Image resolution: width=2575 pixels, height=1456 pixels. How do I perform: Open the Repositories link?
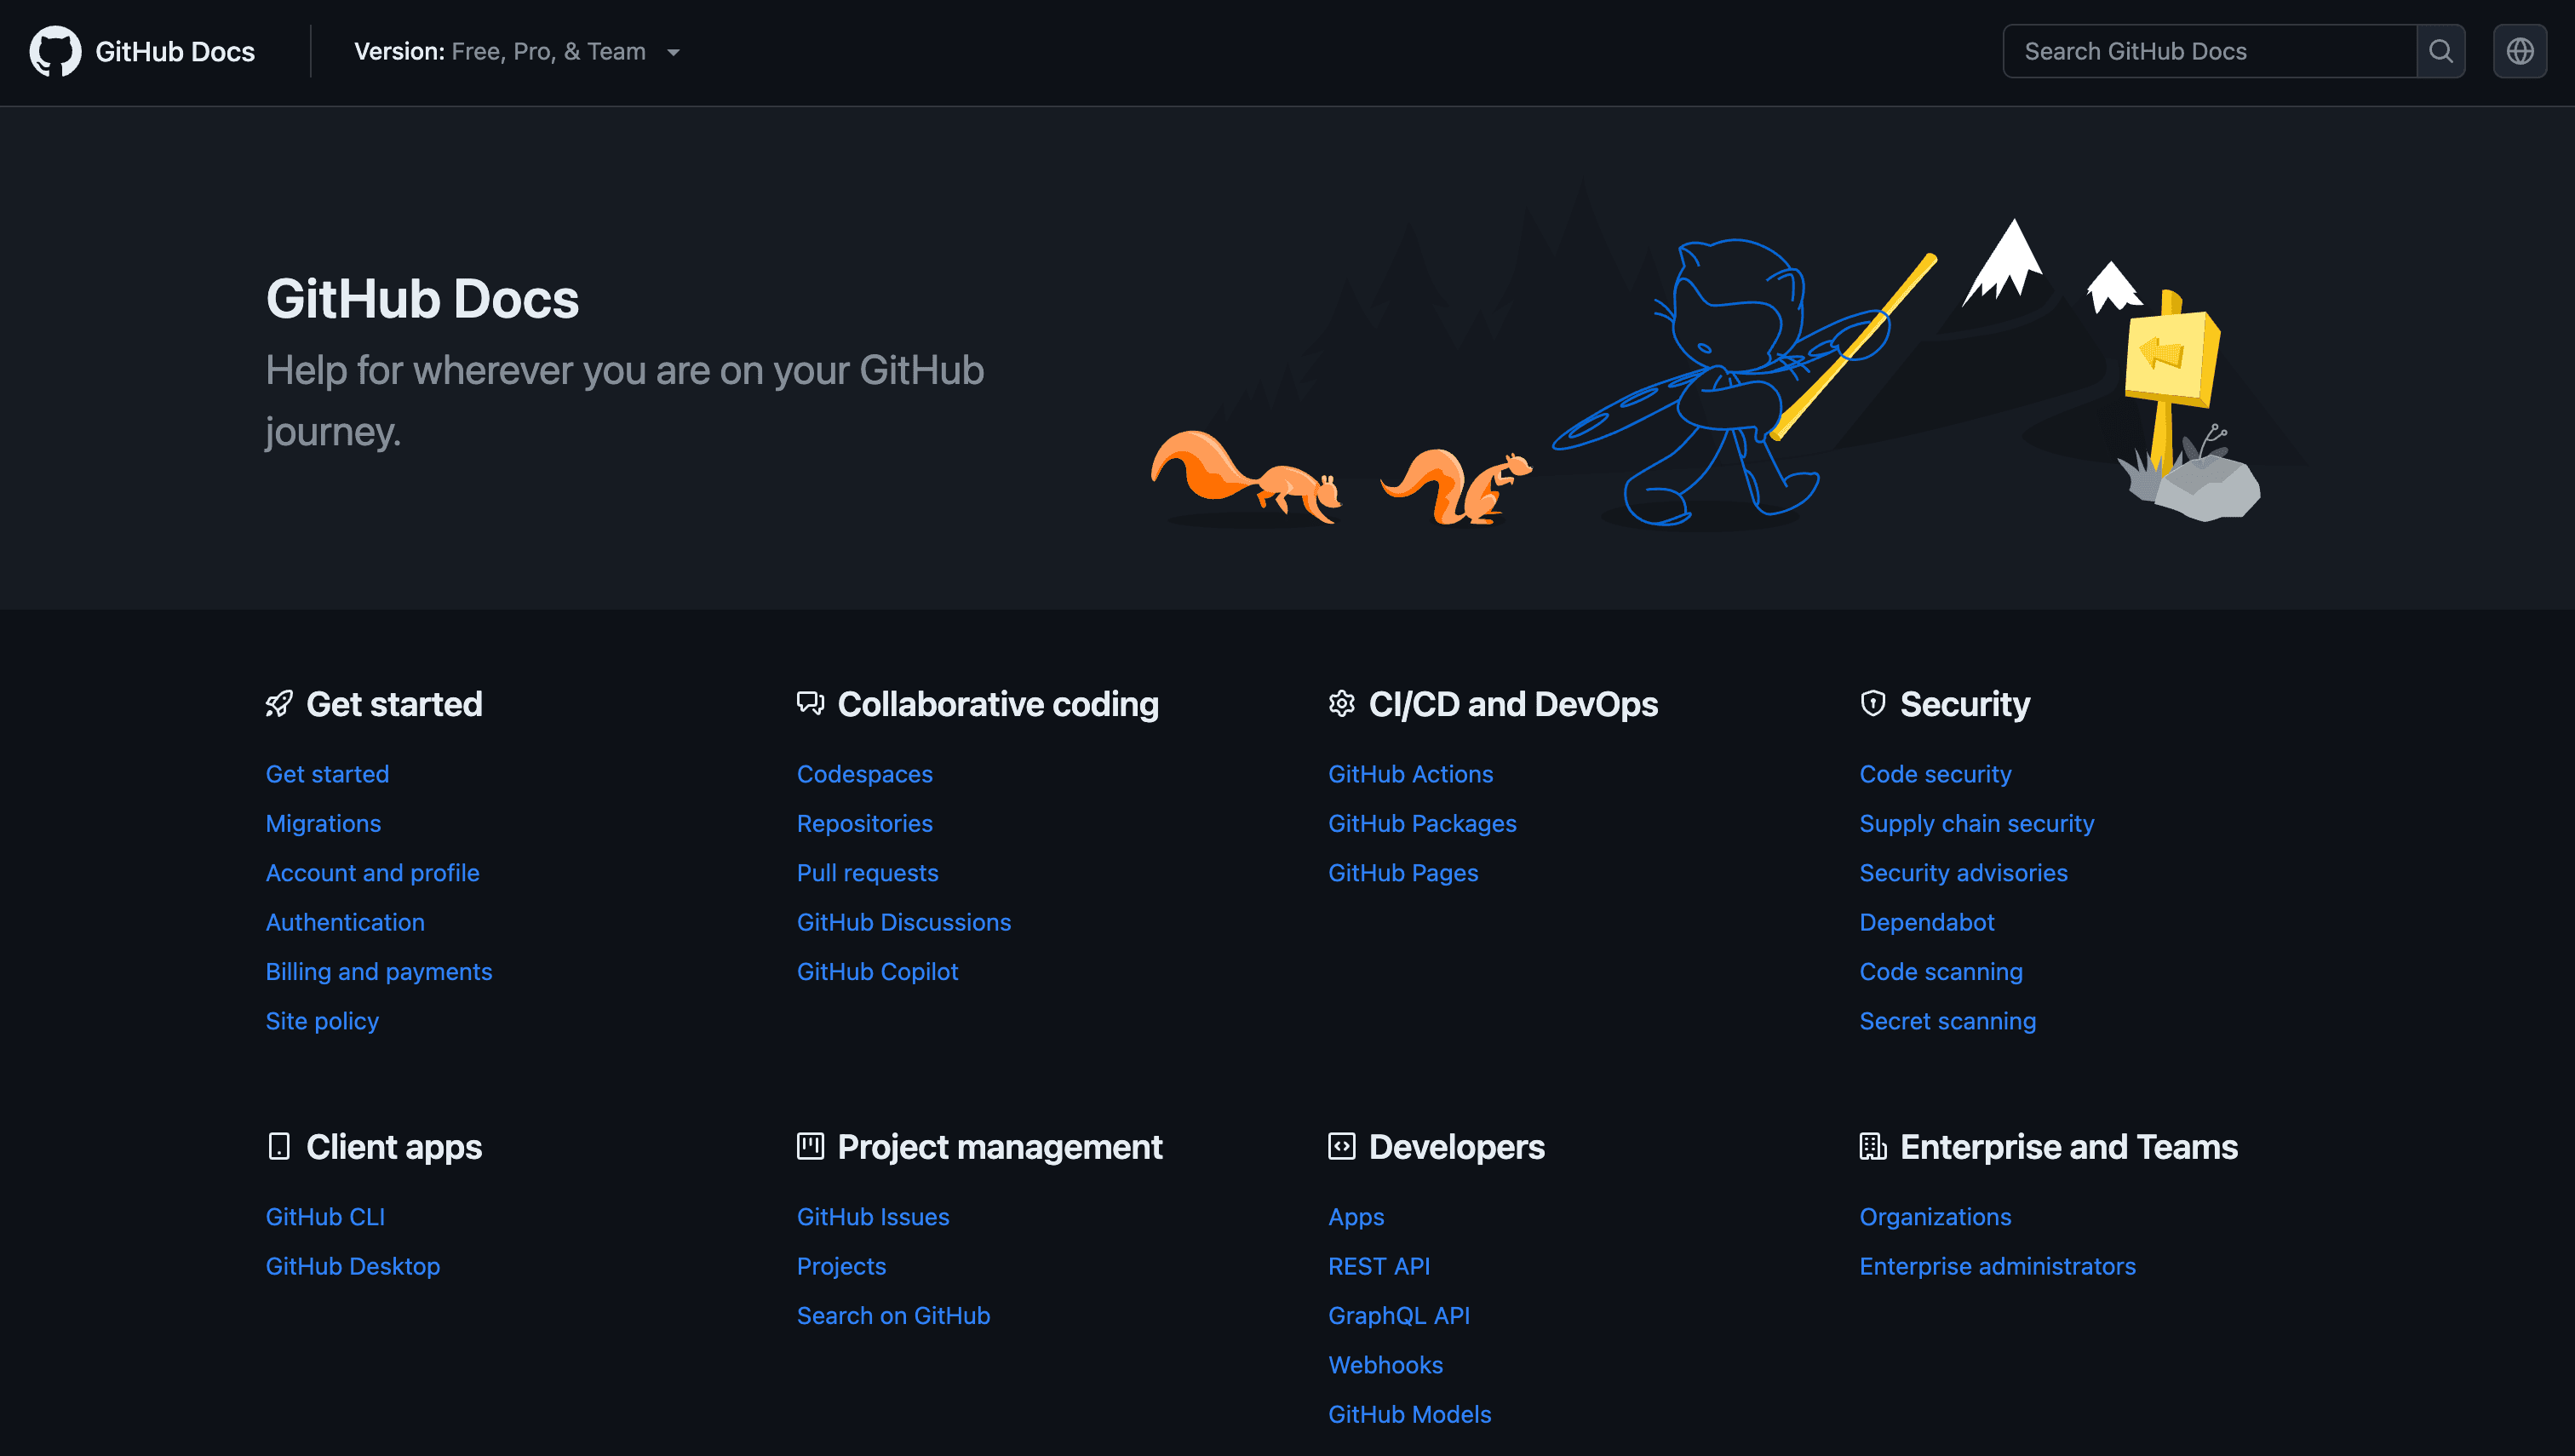tap(864, 823)
